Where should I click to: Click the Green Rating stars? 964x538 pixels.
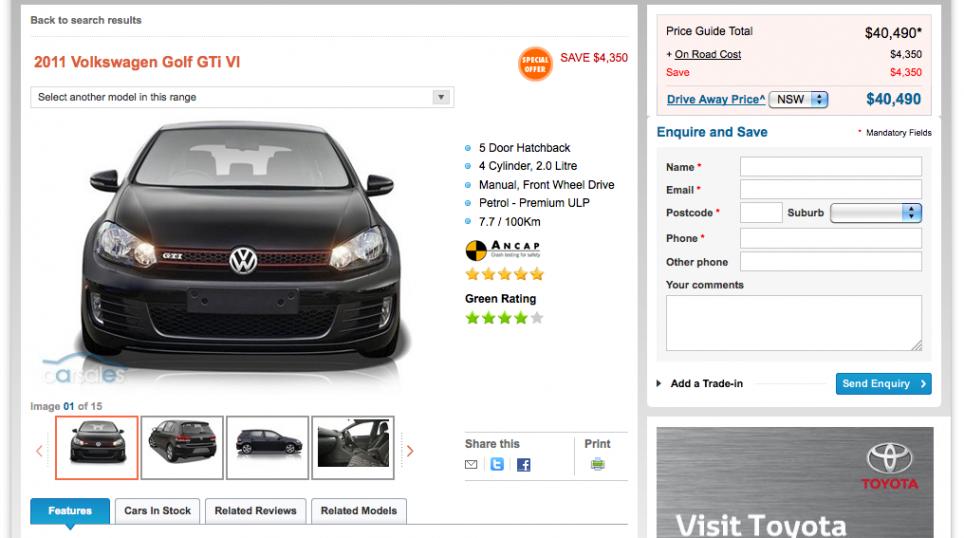click(505, 318)
